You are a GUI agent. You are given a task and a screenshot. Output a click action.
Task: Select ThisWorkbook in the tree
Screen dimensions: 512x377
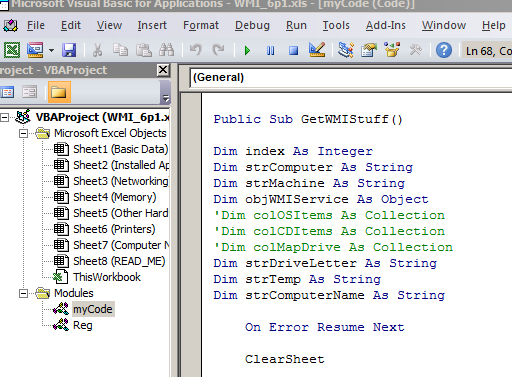(x=107, y=277)
